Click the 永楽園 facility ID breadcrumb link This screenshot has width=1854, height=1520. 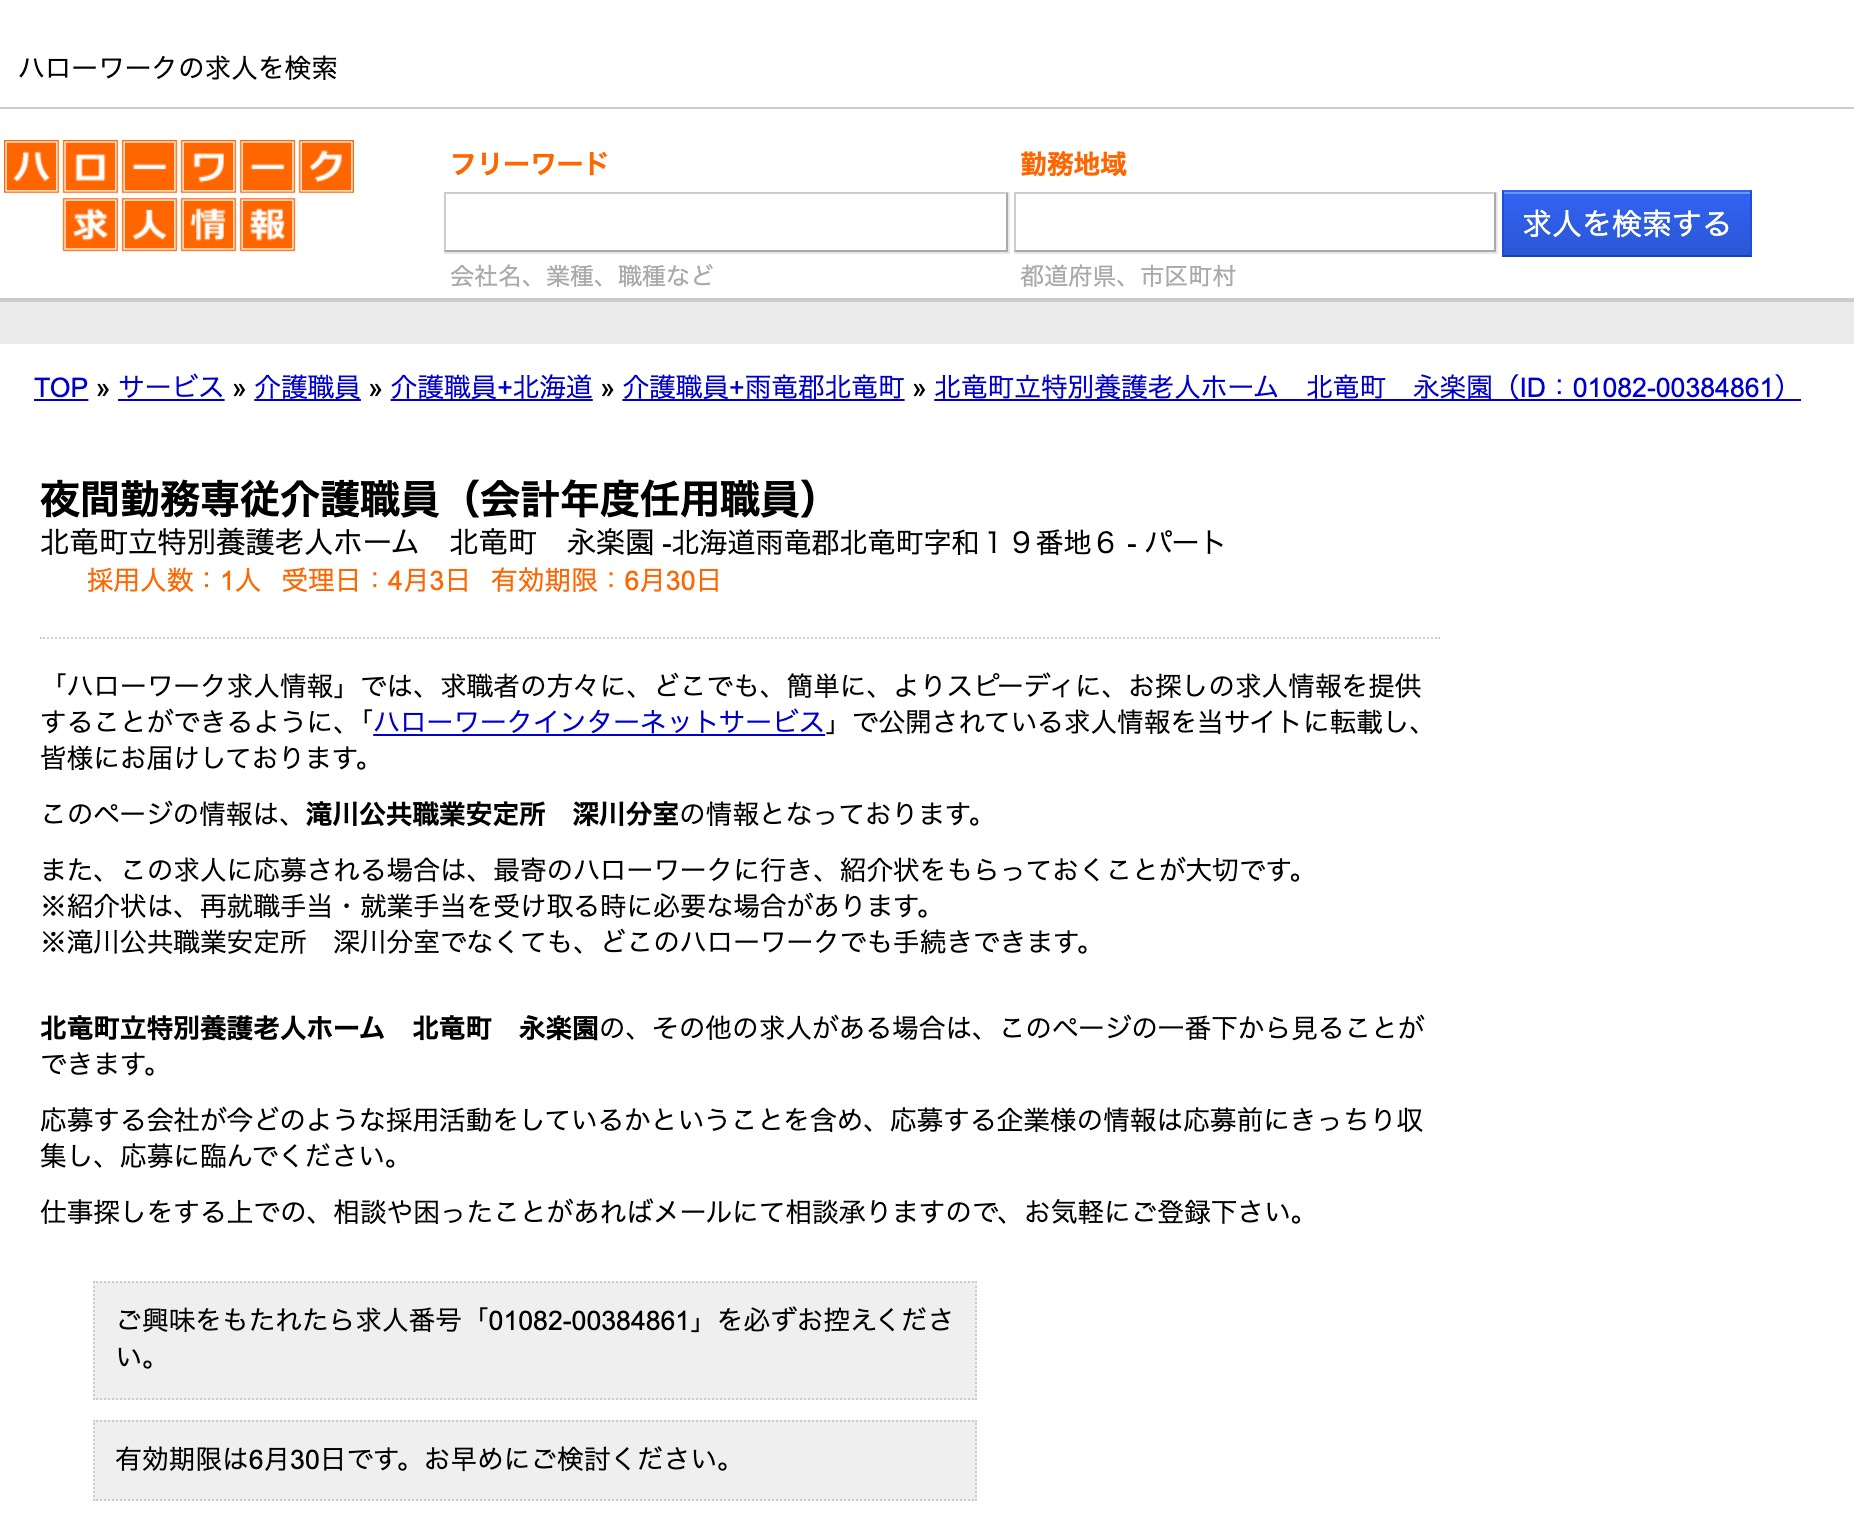[x=1366, y=388]
